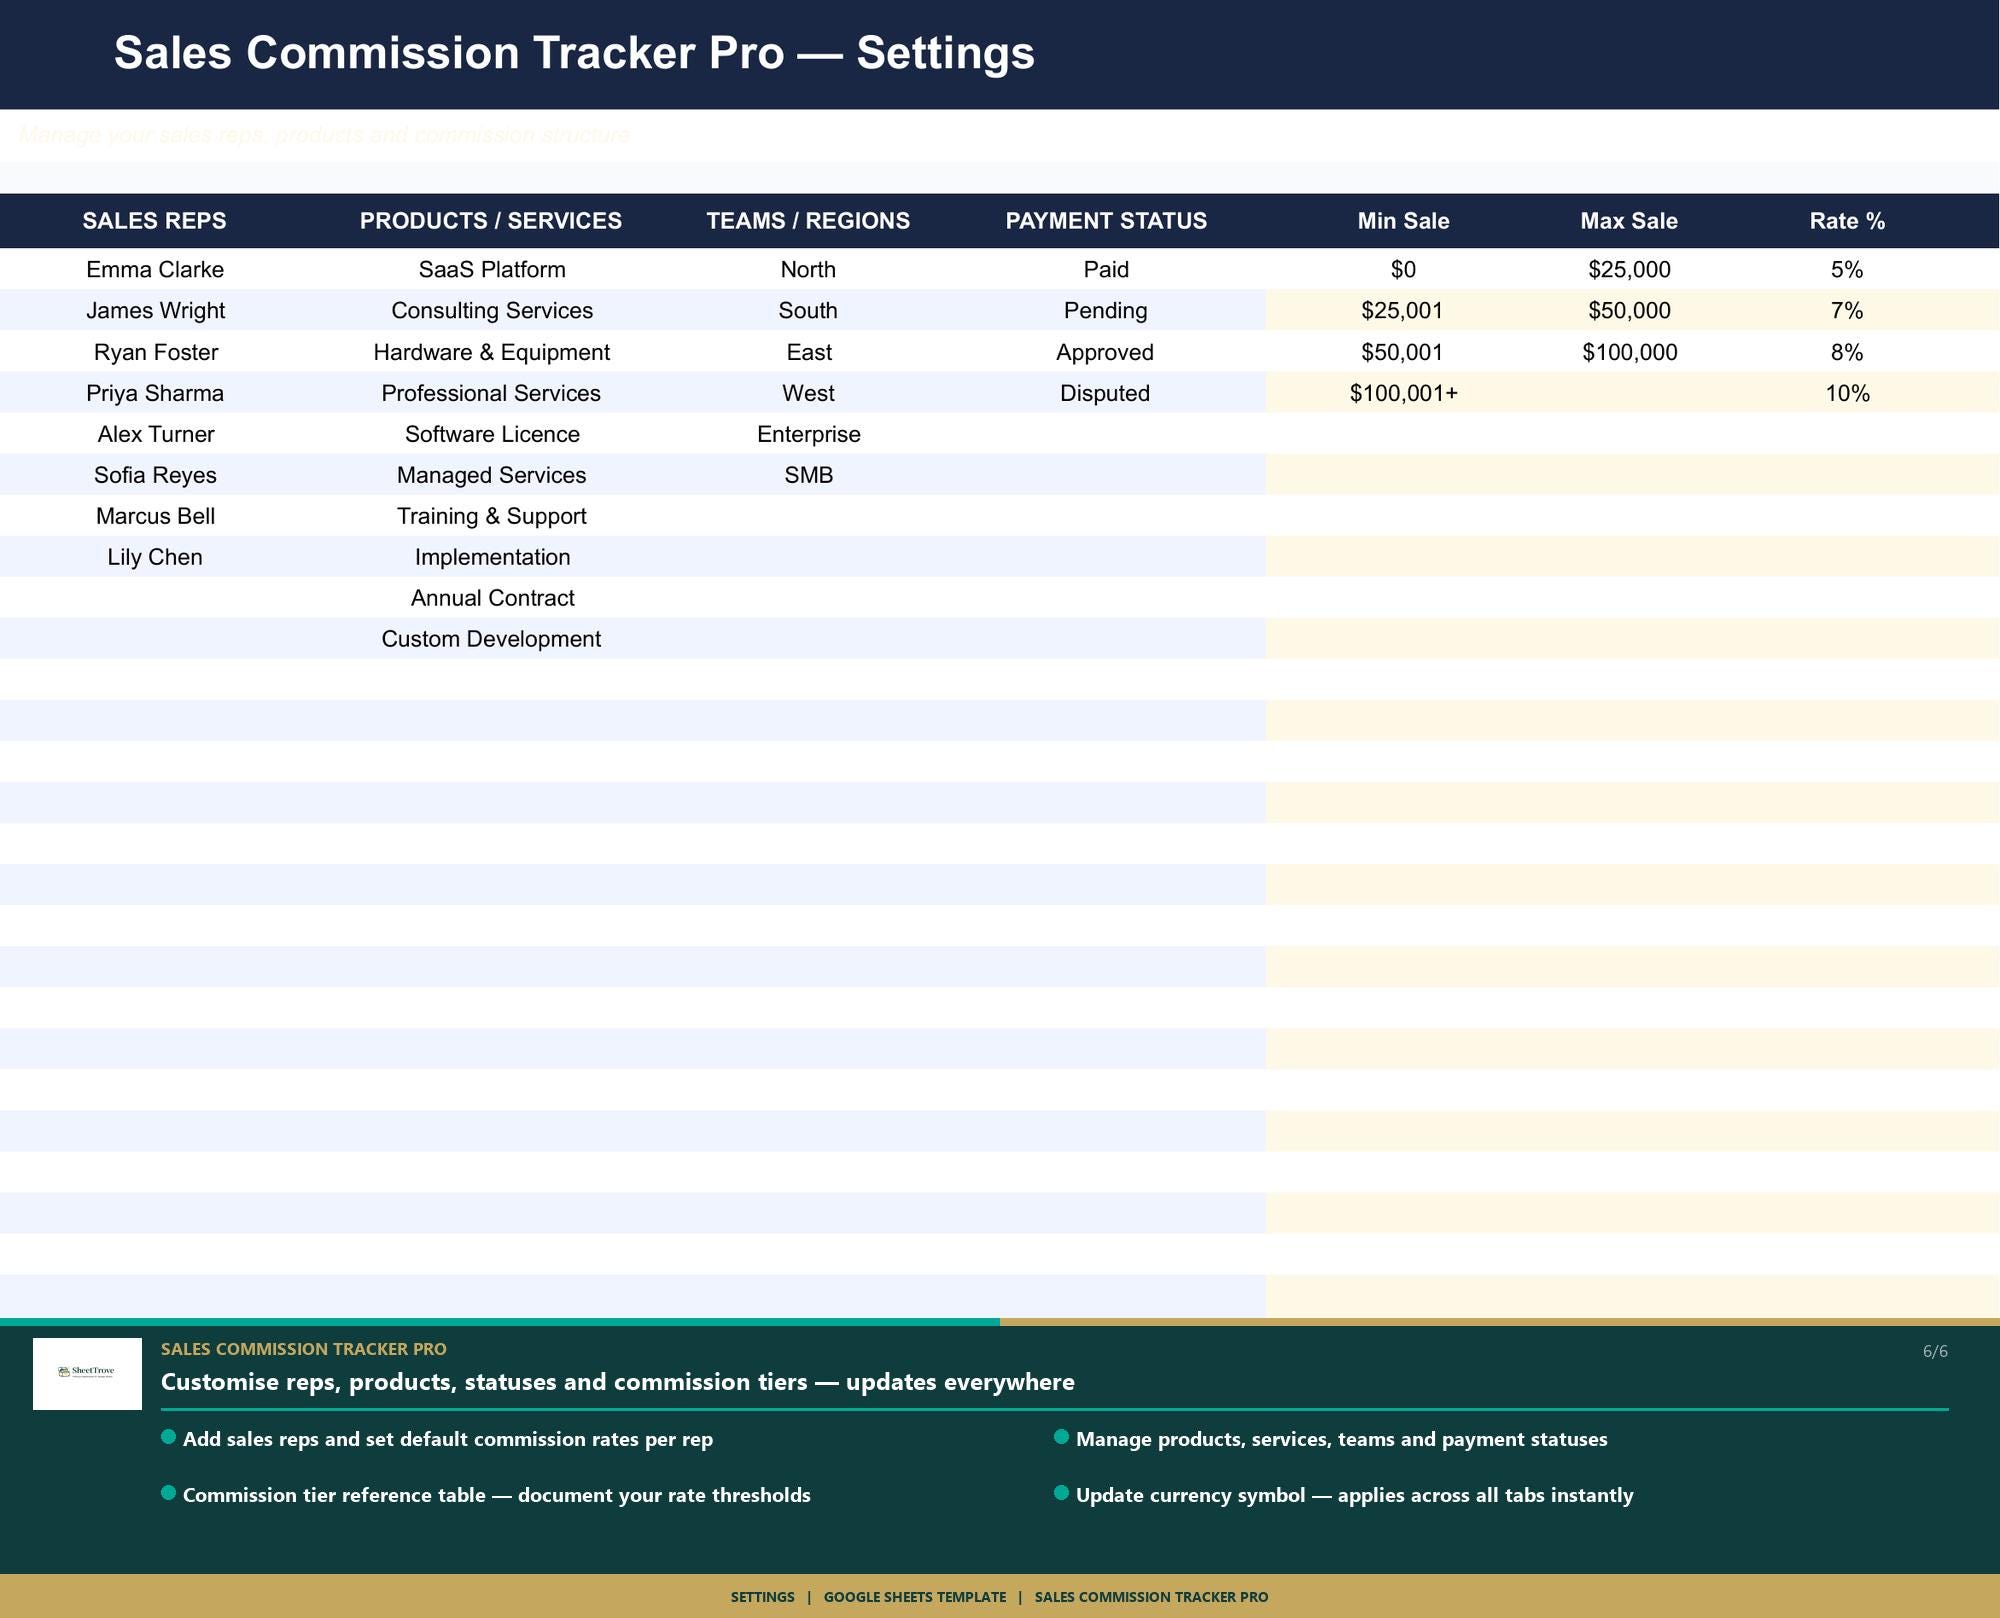Viewport: 2000px width, 1618px height.
Task: Click the faint 'Manage your sales reps' subtitle
Action: point(325,135)
